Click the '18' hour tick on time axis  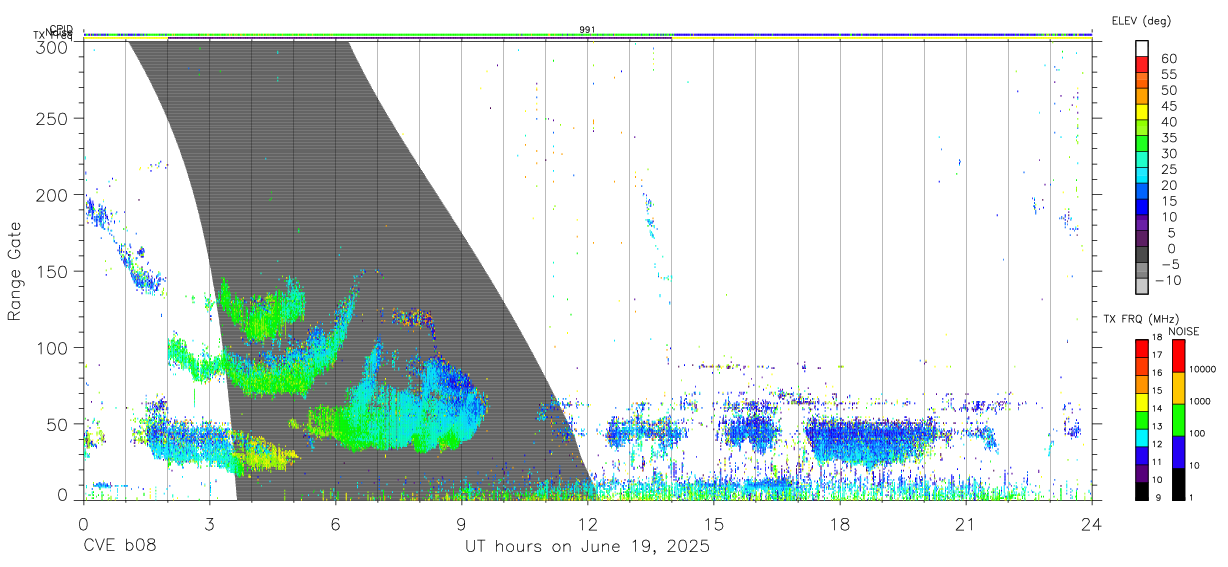(x=839, y=524)
